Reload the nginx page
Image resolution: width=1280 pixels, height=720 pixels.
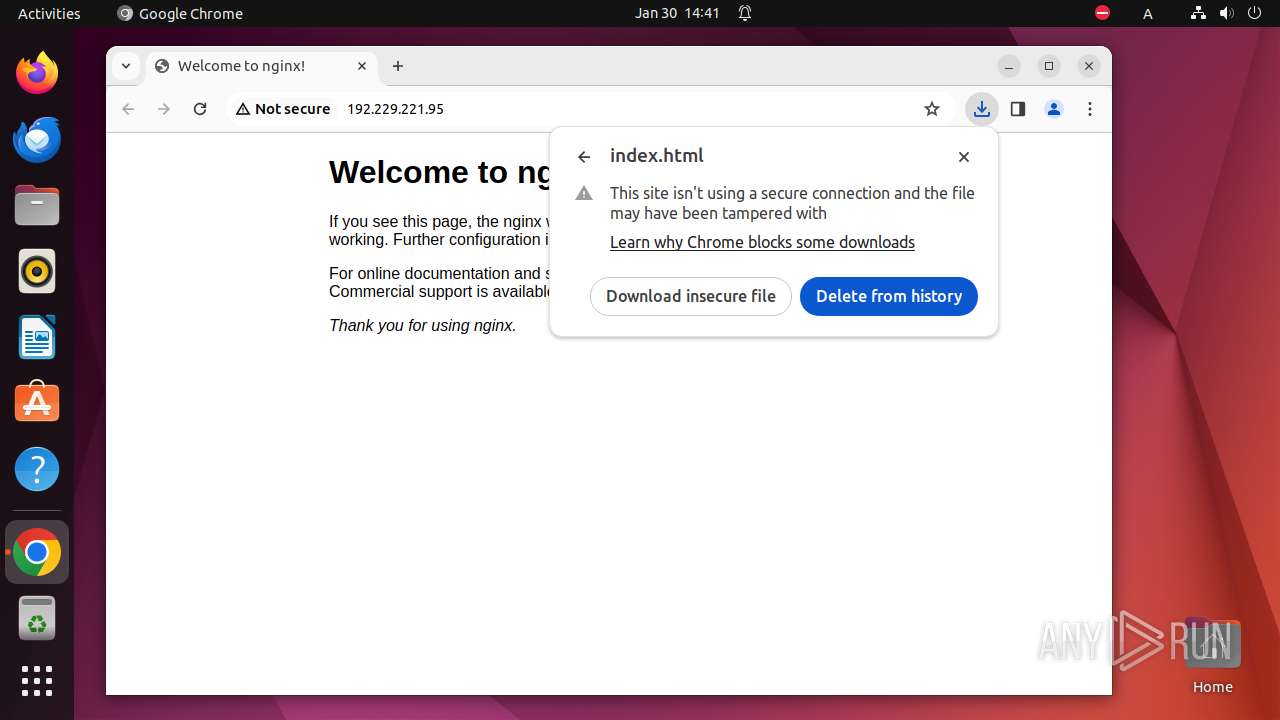point(200,109)
